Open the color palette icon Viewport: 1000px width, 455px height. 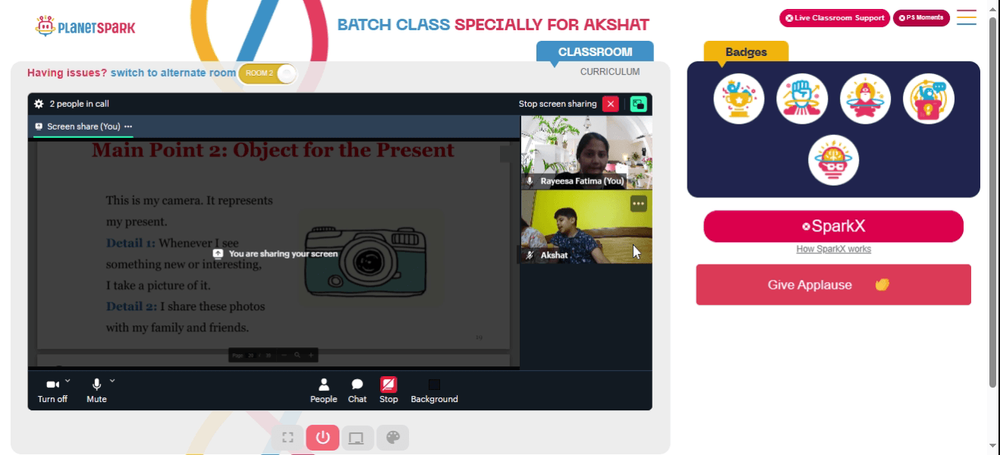pos(392,438)
